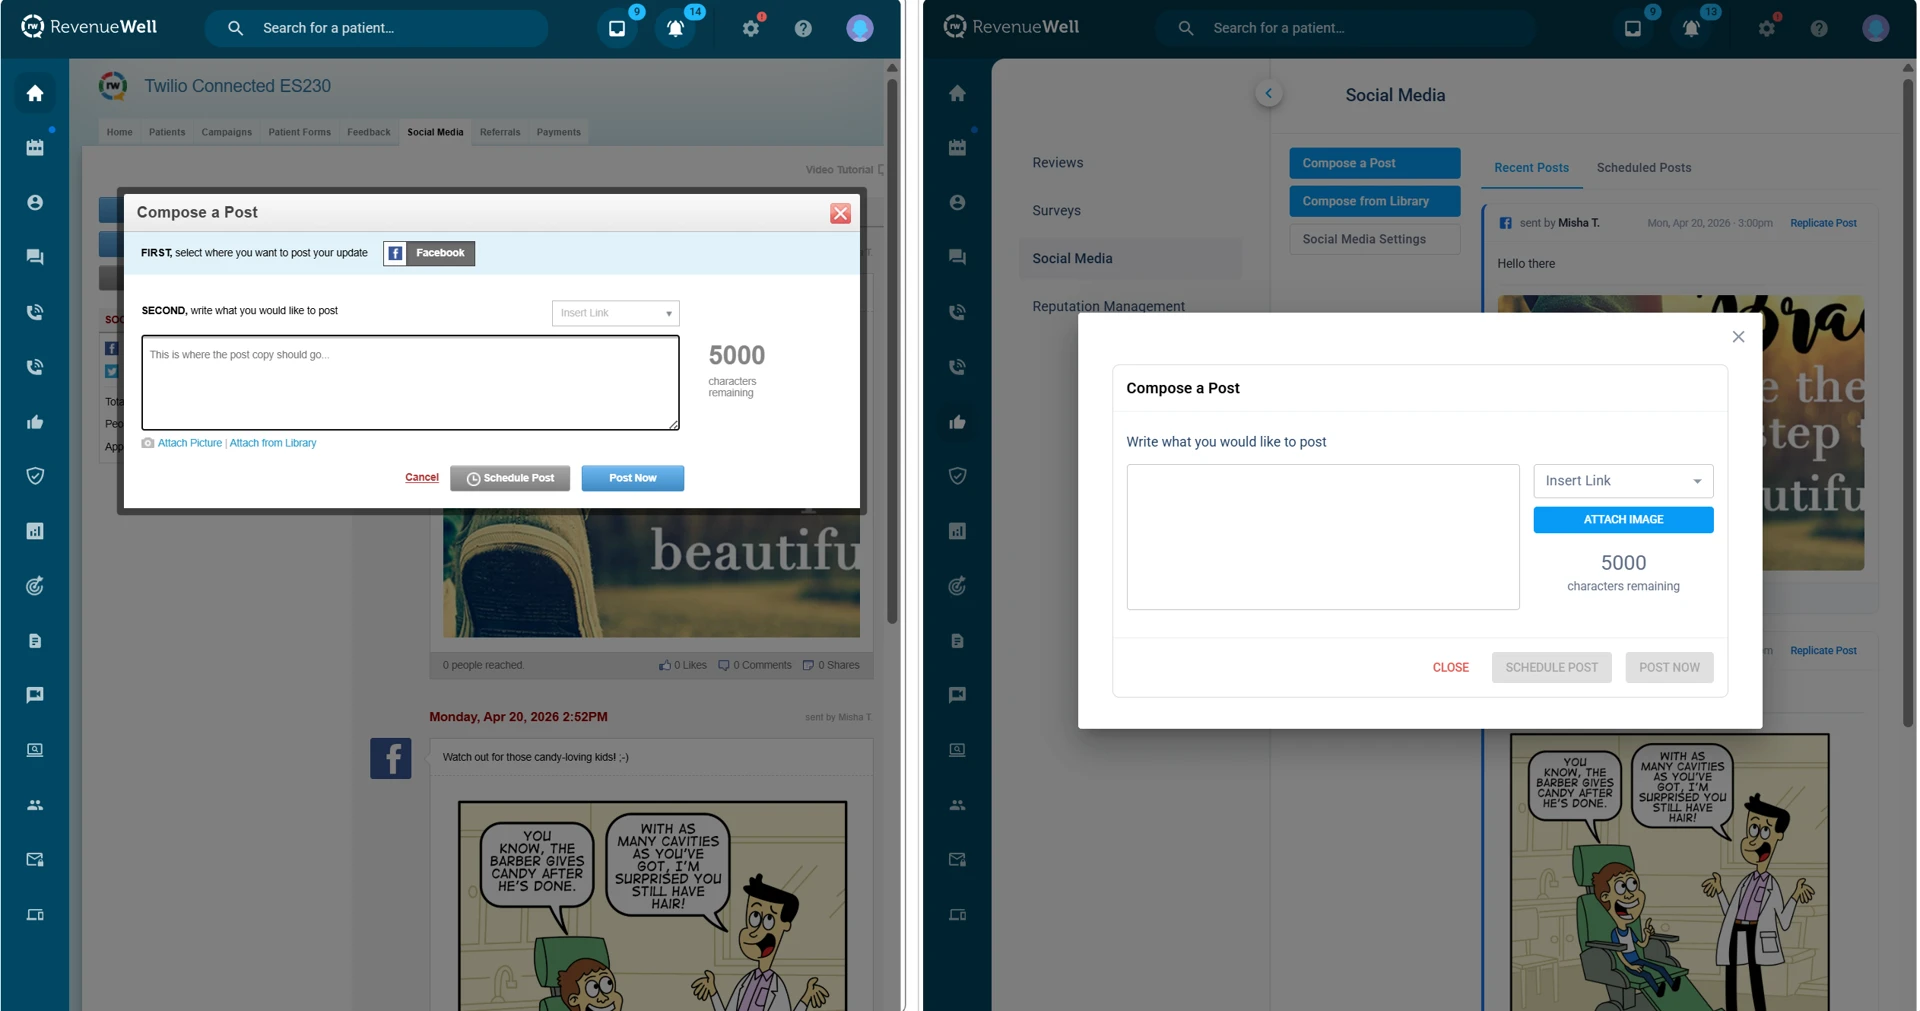Viewport: 1920px width, 1011px height.
Task: Click the post text area in the right modal
Action: pyautogui.click(x=1322, y=537)
